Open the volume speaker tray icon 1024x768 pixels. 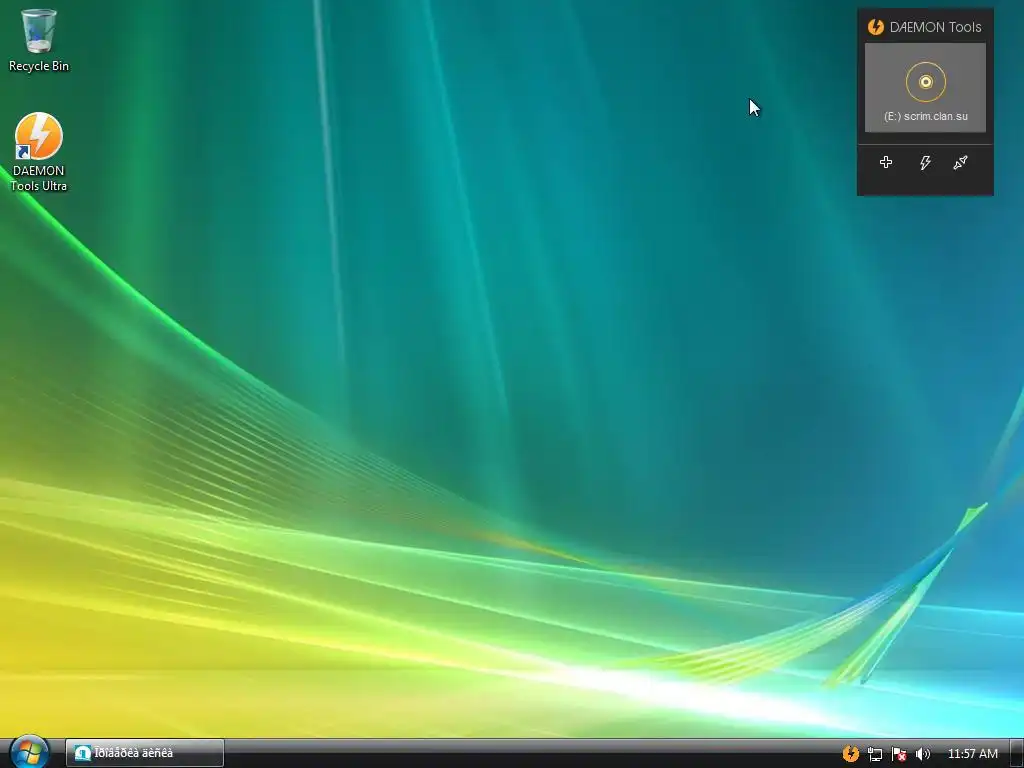tap(922, 754)
